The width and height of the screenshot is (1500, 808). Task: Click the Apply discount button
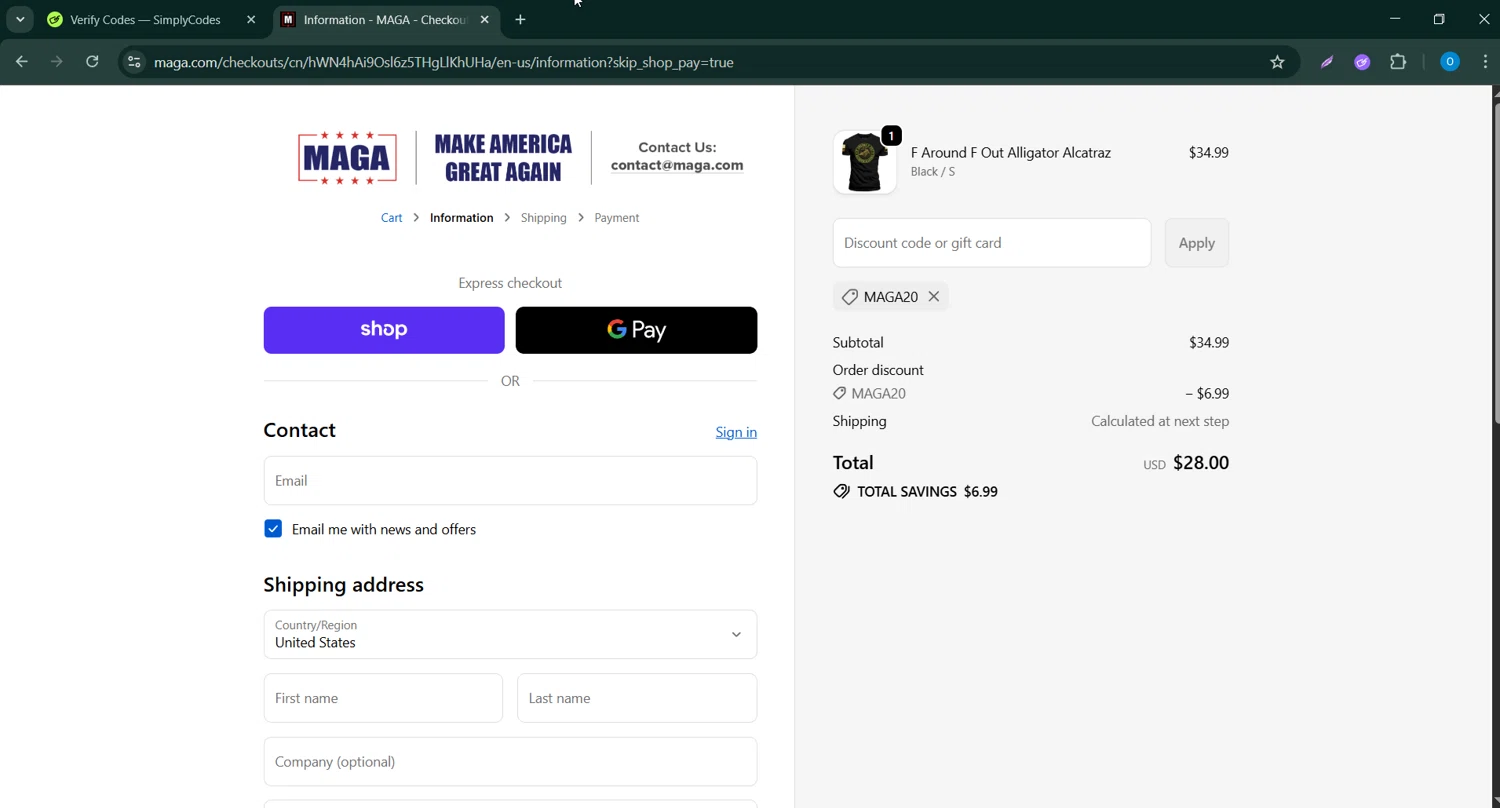pos(1196,243)
